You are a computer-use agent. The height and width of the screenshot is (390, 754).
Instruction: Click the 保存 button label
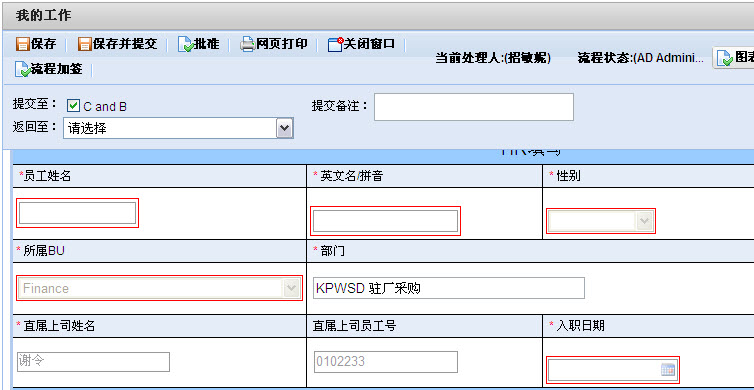tap(44, 45)
